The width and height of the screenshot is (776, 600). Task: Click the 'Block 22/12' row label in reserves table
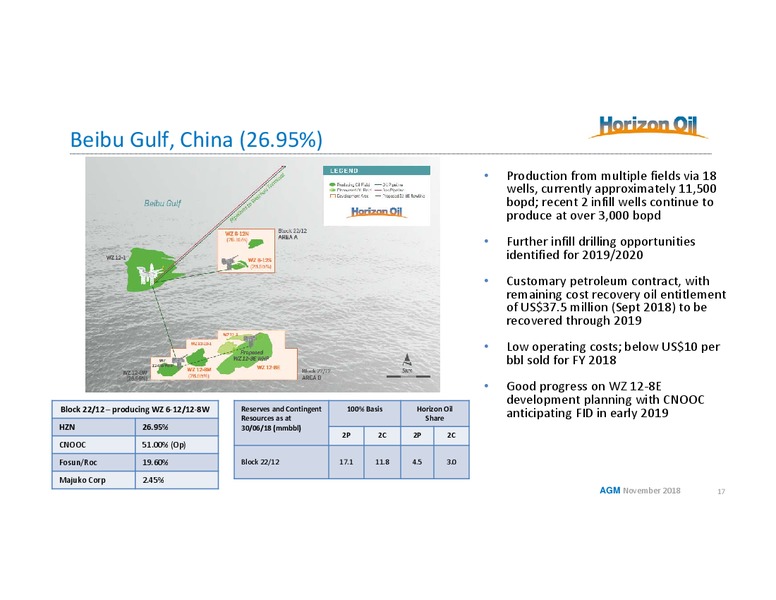click(x=281, y=462)
